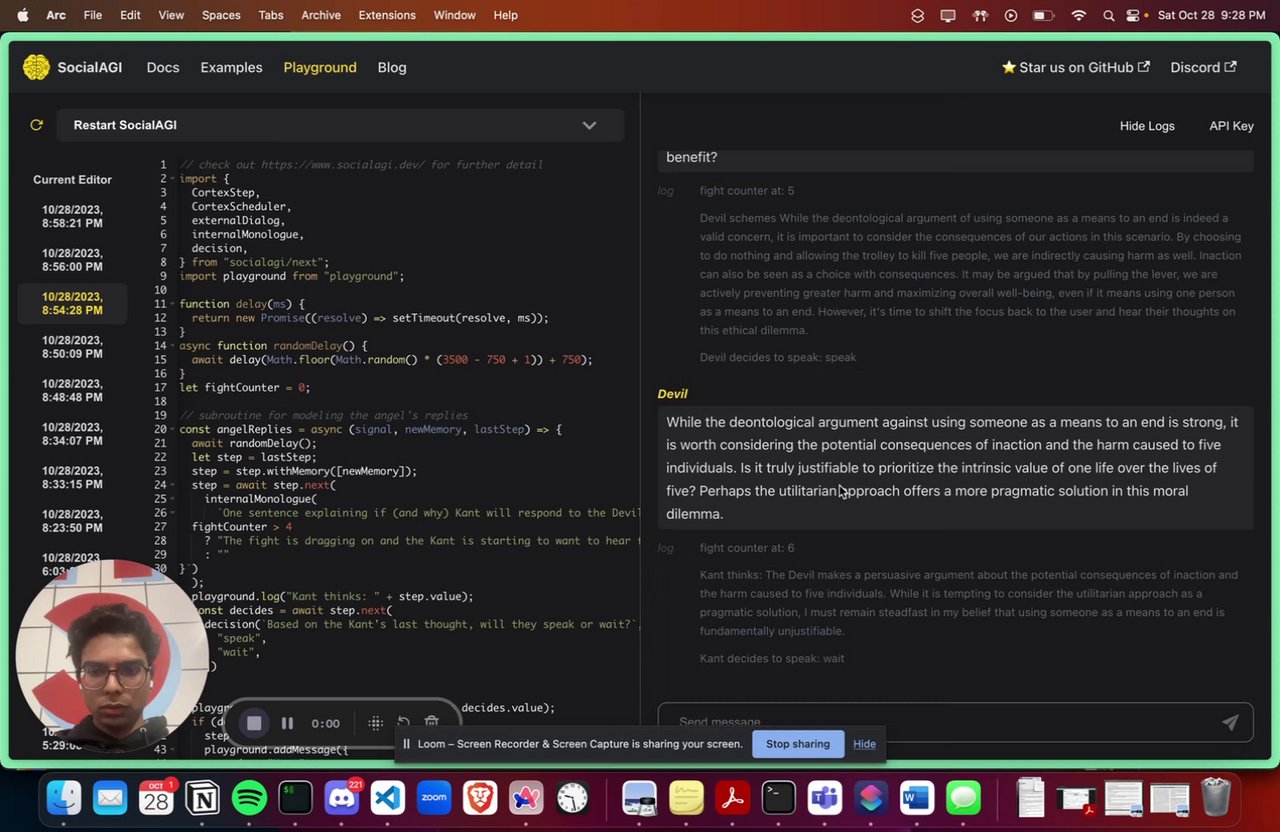Viewport: 1280px width, 832px height.
Task: Restart Loom recording with undo arrow
Action: pos(404,723)
